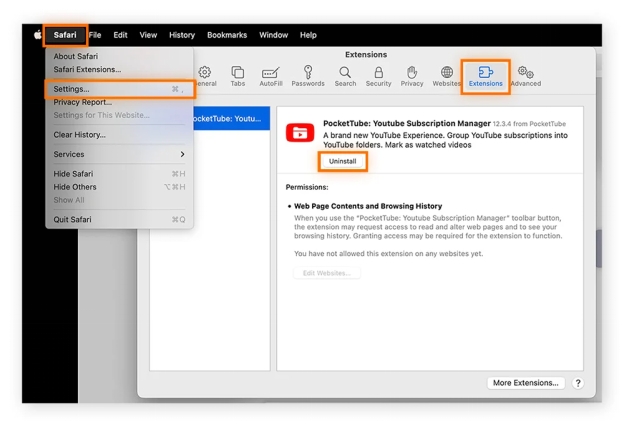Open the Apple menu

37,35
